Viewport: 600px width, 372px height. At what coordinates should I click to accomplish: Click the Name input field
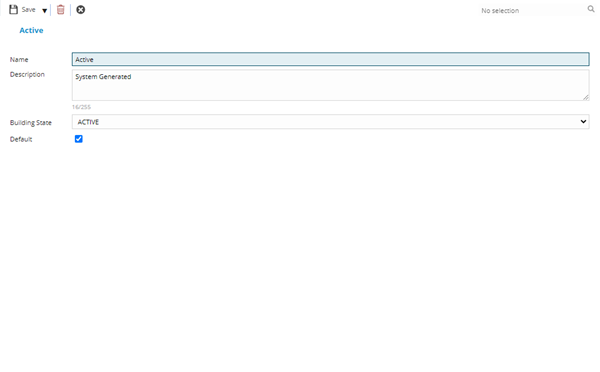(331, 59)
